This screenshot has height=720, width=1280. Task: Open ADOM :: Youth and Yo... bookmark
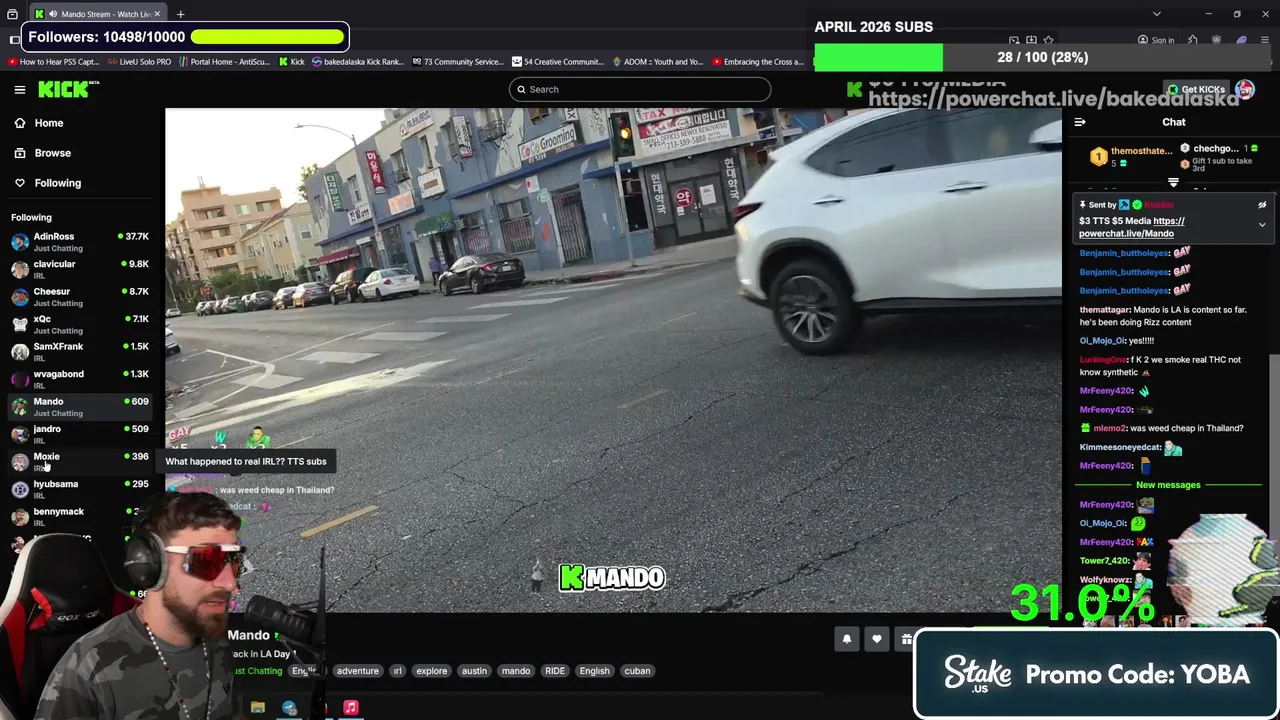click(657, 62)
